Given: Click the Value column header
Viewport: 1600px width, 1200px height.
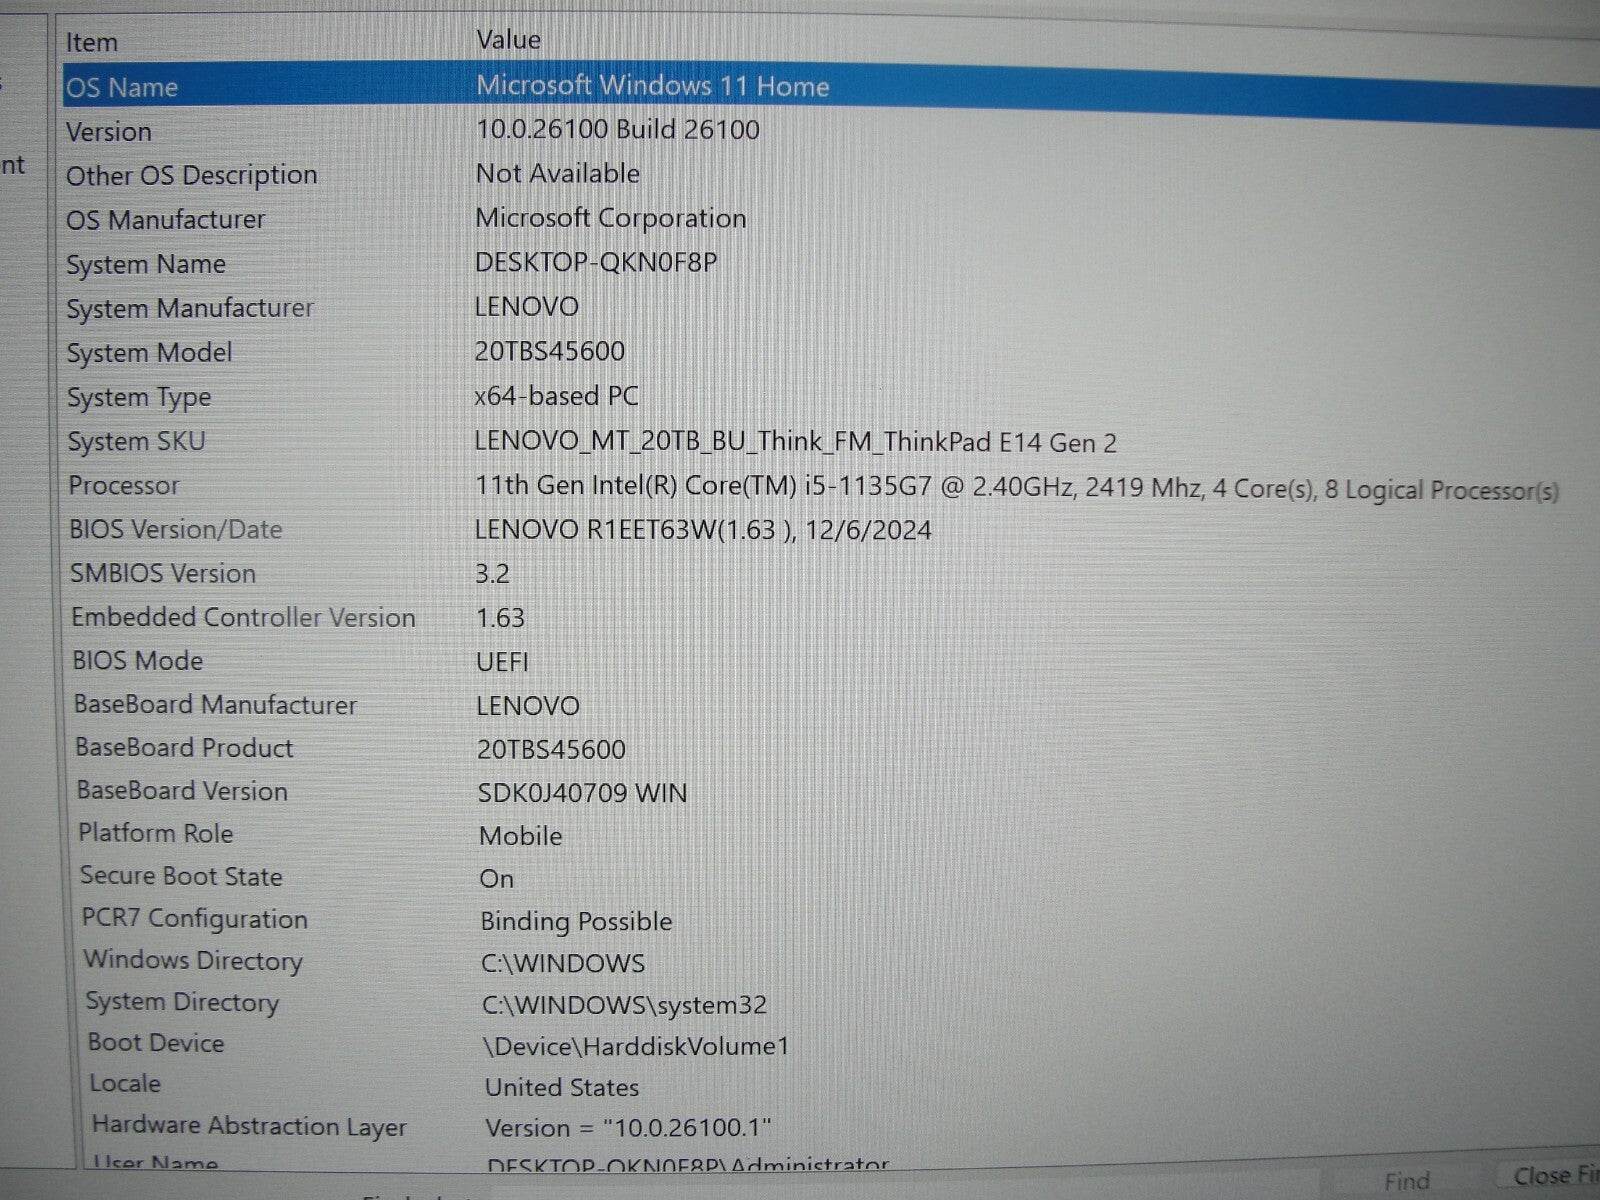Looking at the screenshot, I should tap(510, 39).
